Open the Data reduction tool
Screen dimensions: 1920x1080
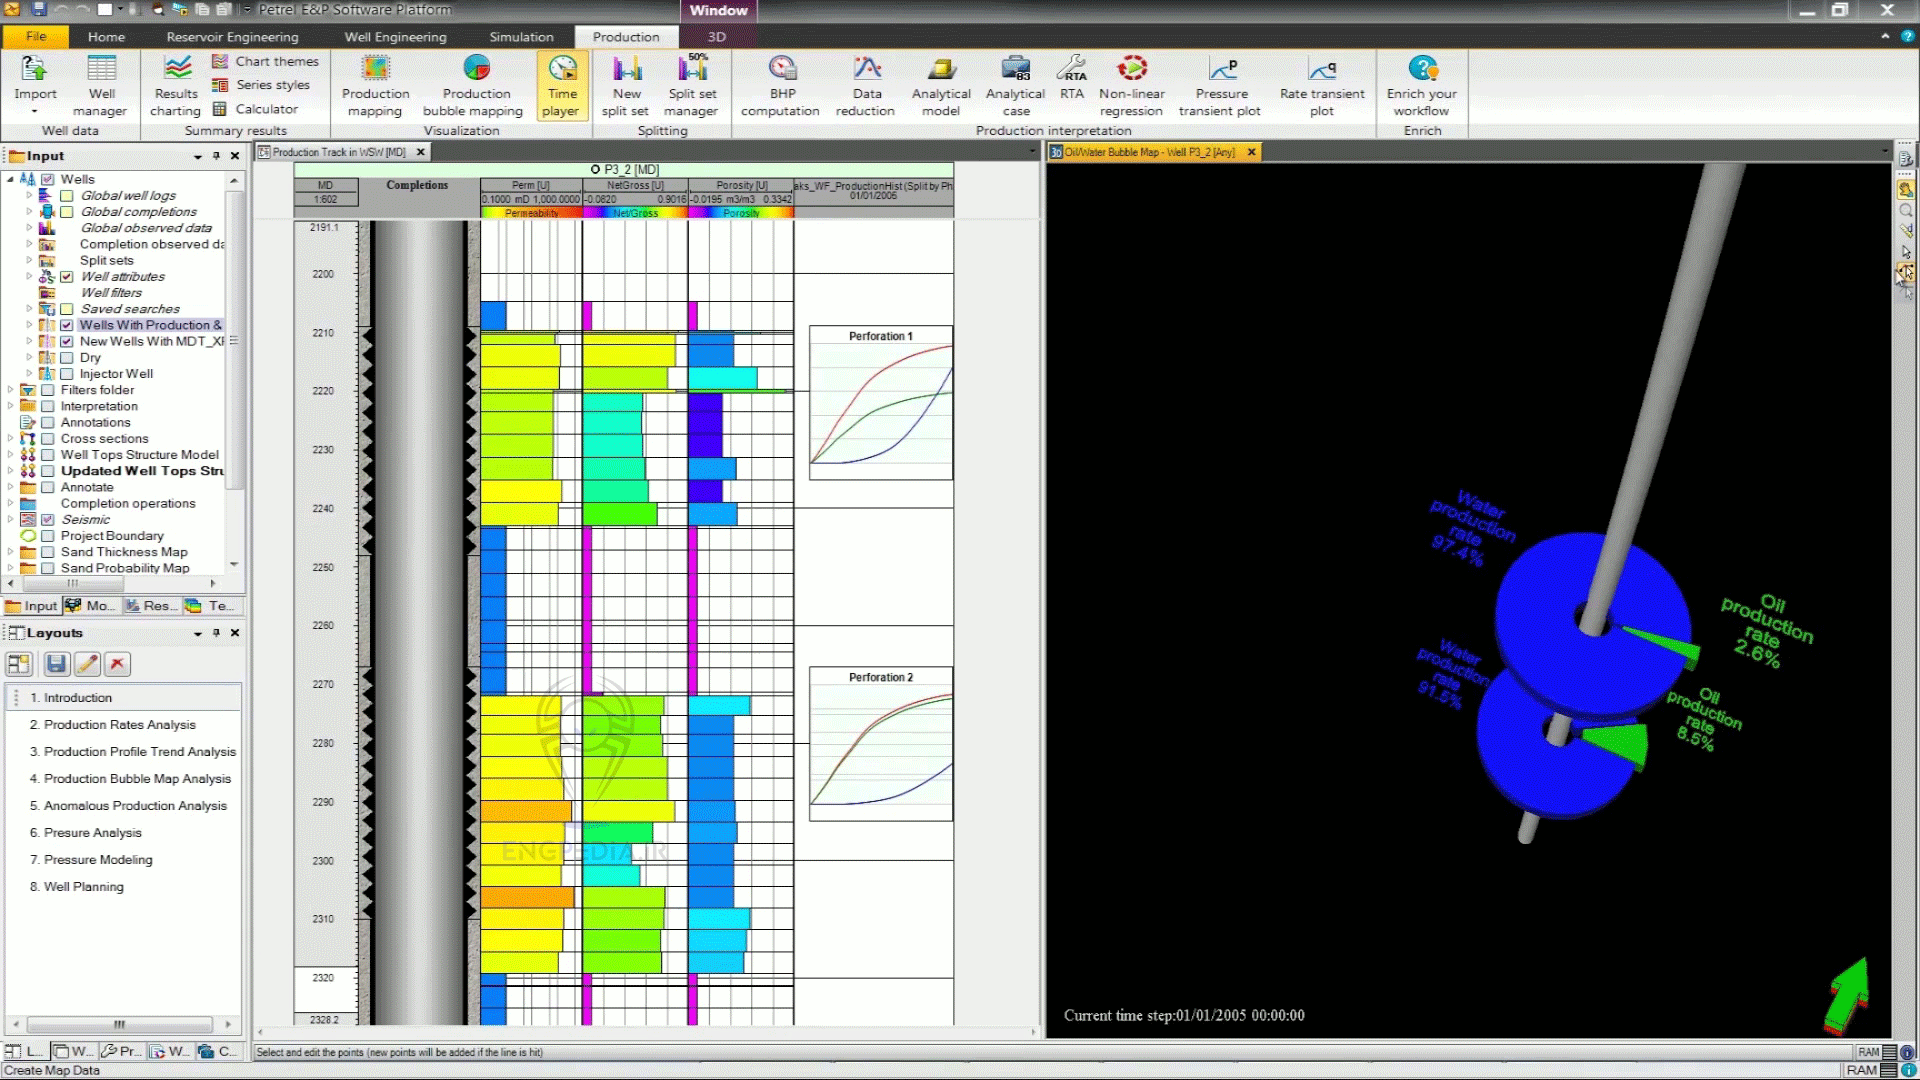coord(864,85)
